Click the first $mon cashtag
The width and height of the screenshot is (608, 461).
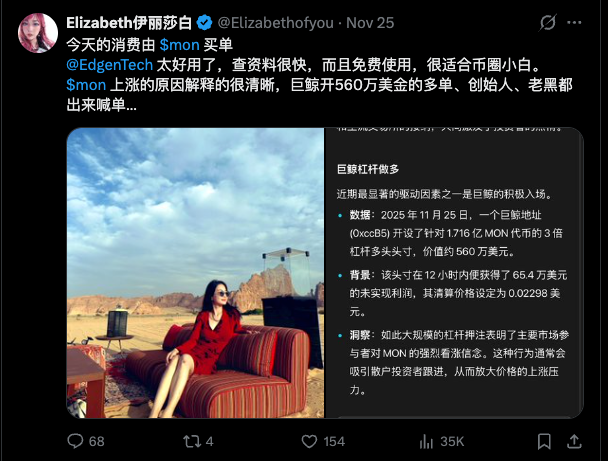click(x=180, y=45)
